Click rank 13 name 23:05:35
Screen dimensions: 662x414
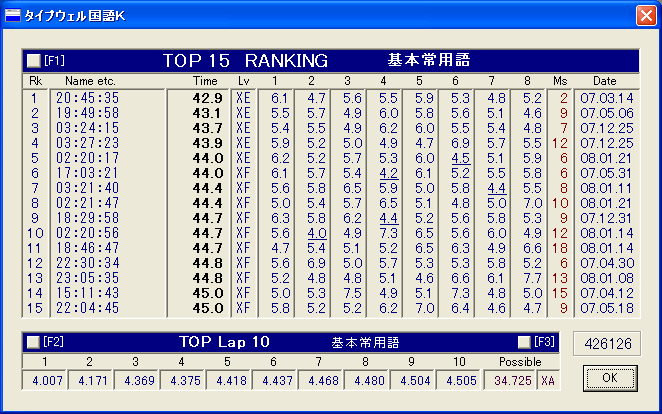(x=88, y=278)
